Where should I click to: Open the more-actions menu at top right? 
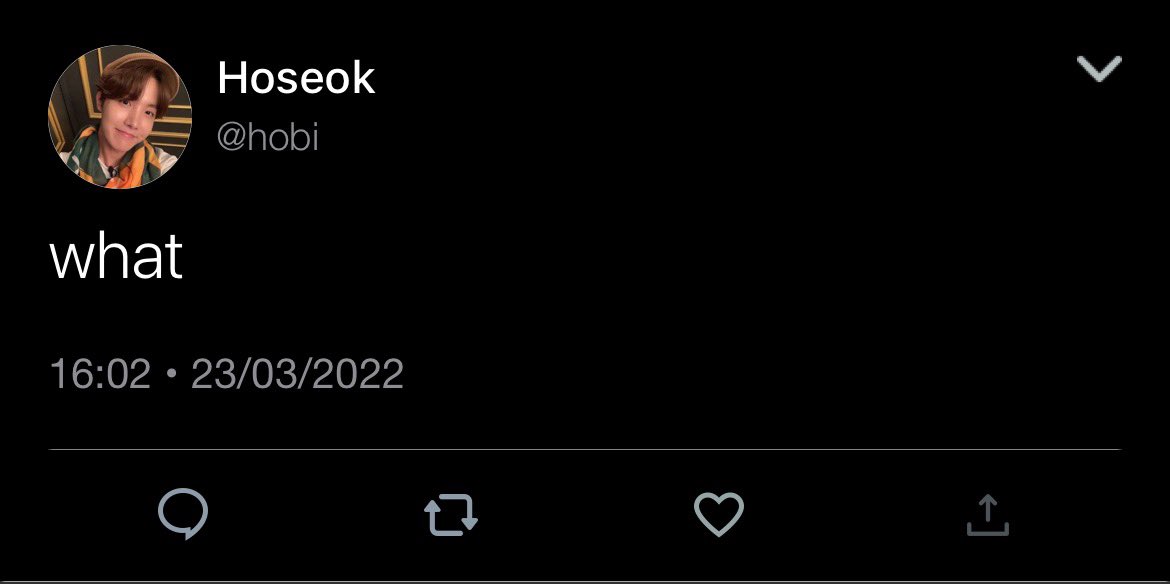click(x=1099, y=69)
